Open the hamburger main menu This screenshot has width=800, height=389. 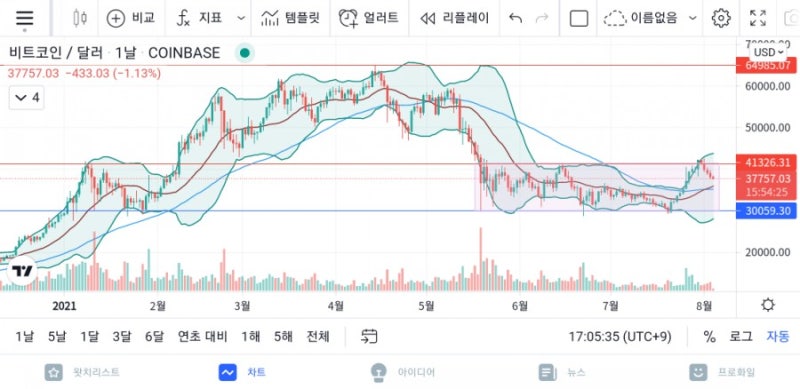click(24, 18)
